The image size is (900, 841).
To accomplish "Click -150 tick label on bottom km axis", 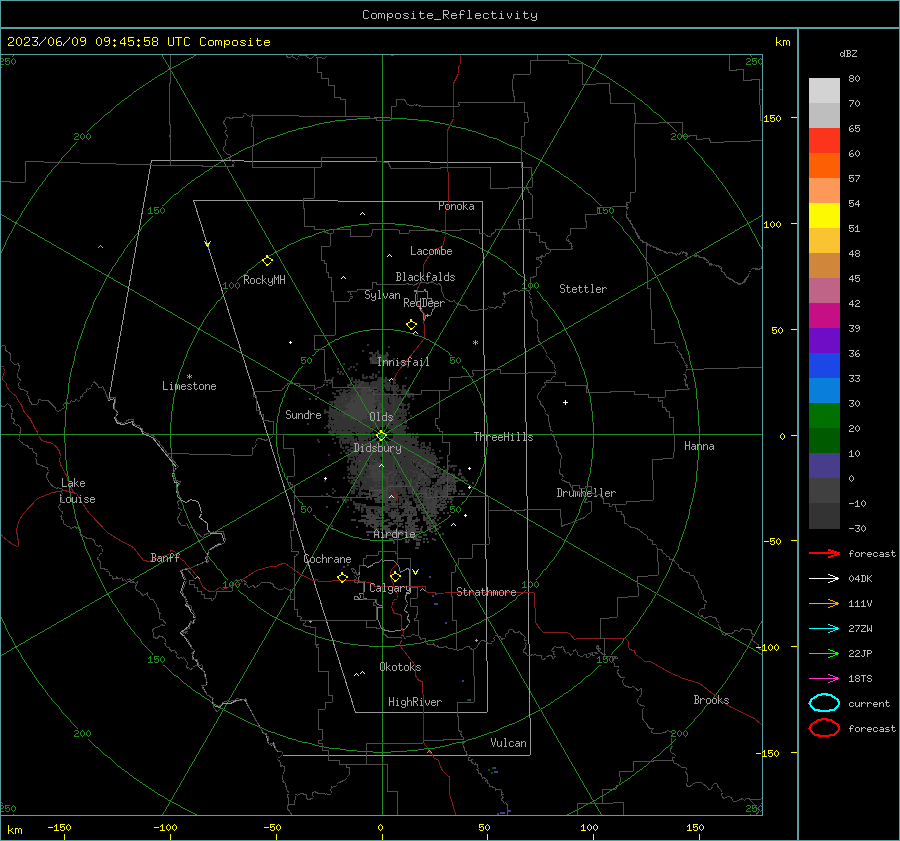I will (59, 827).
